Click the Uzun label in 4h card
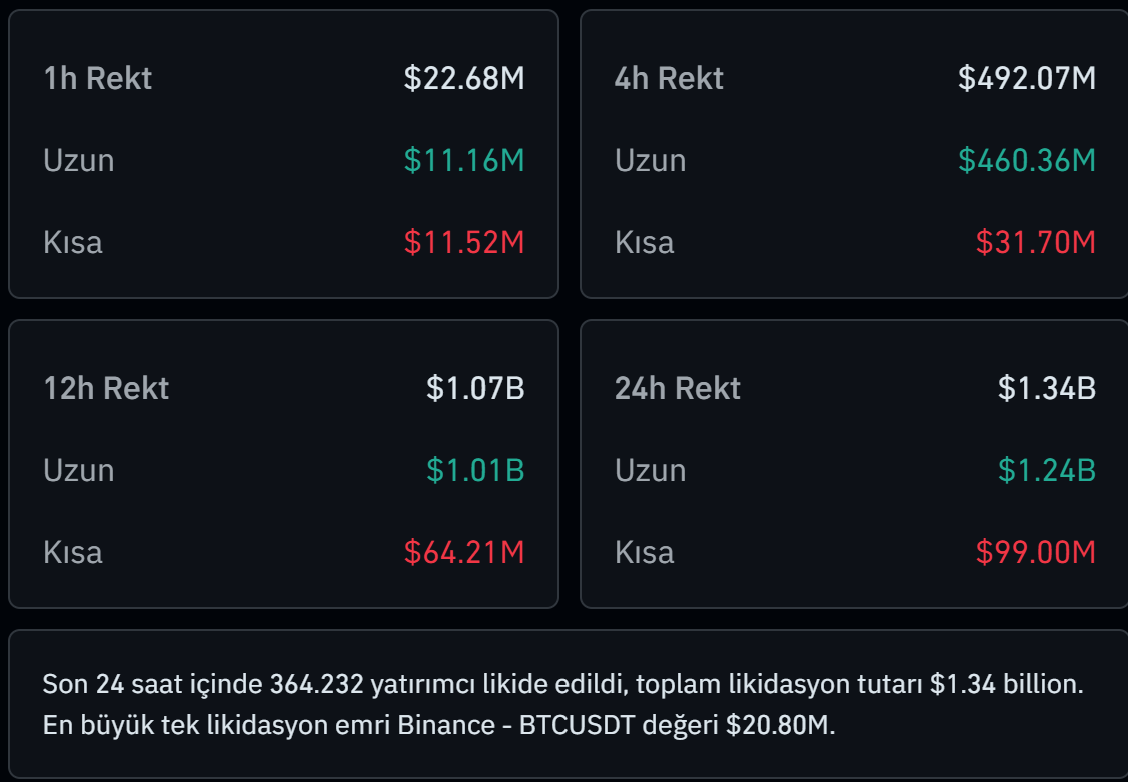The height and width of the screenshot is (782, 1128). [x=650, y=160]
